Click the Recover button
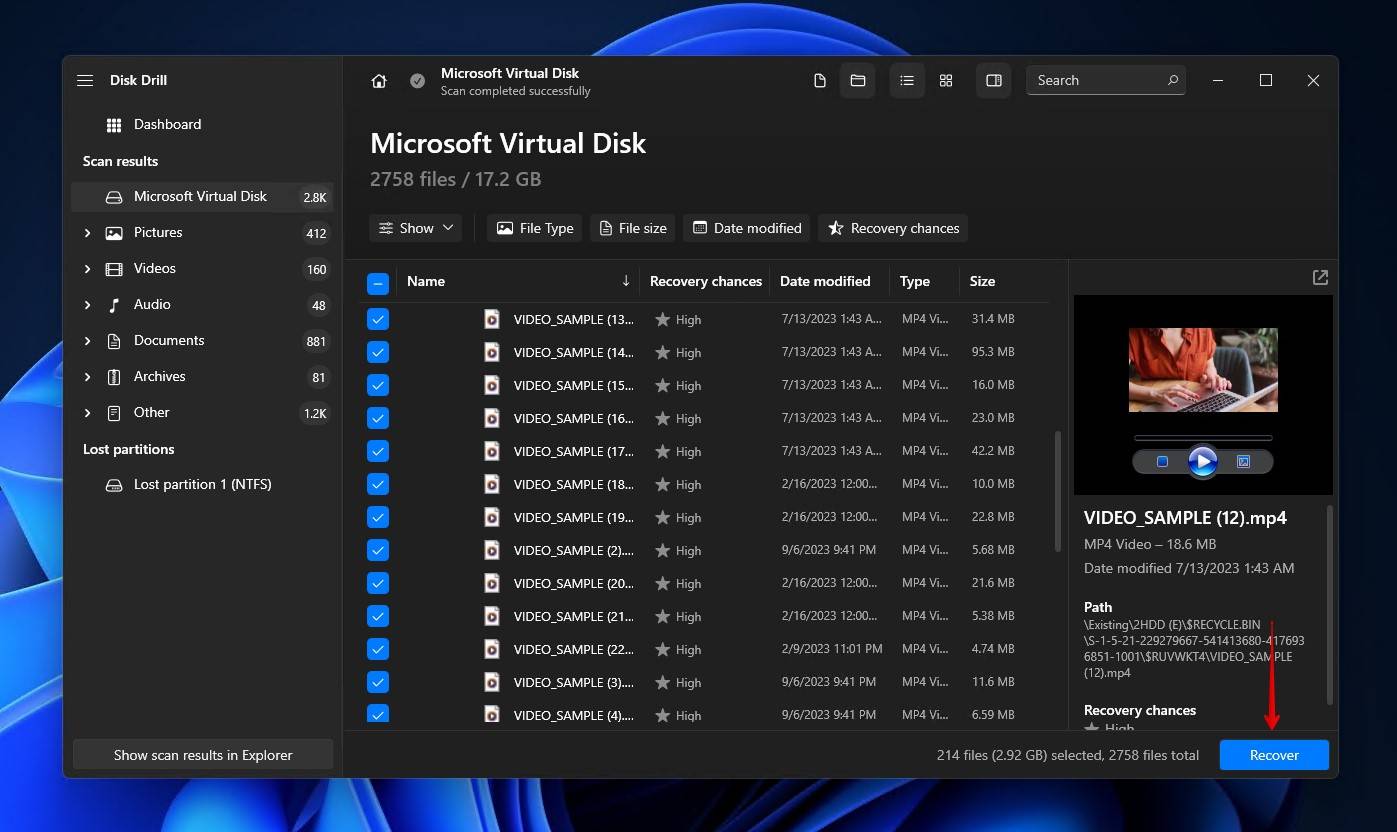The height and width of the screenshot is (832, 1397). 1273,755
